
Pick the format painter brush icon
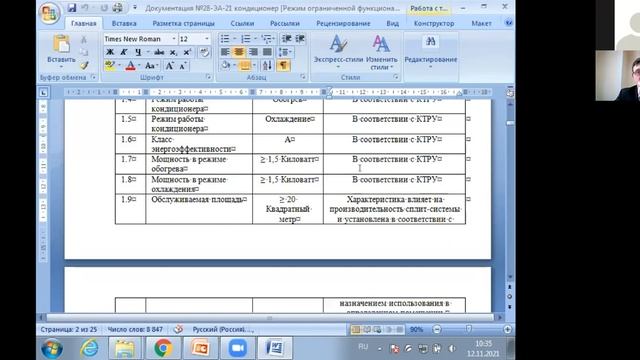click(84, 65)
